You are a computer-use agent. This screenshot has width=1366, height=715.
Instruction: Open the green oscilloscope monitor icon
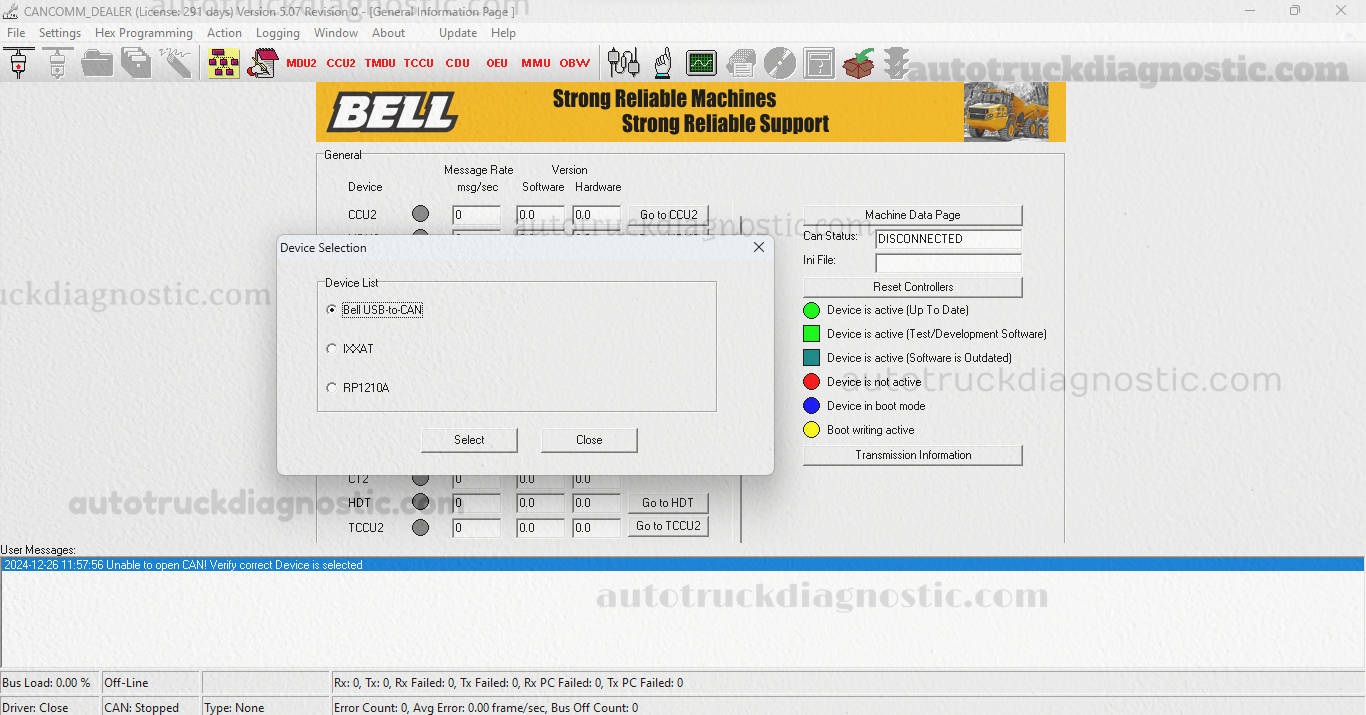click(701, 63)
